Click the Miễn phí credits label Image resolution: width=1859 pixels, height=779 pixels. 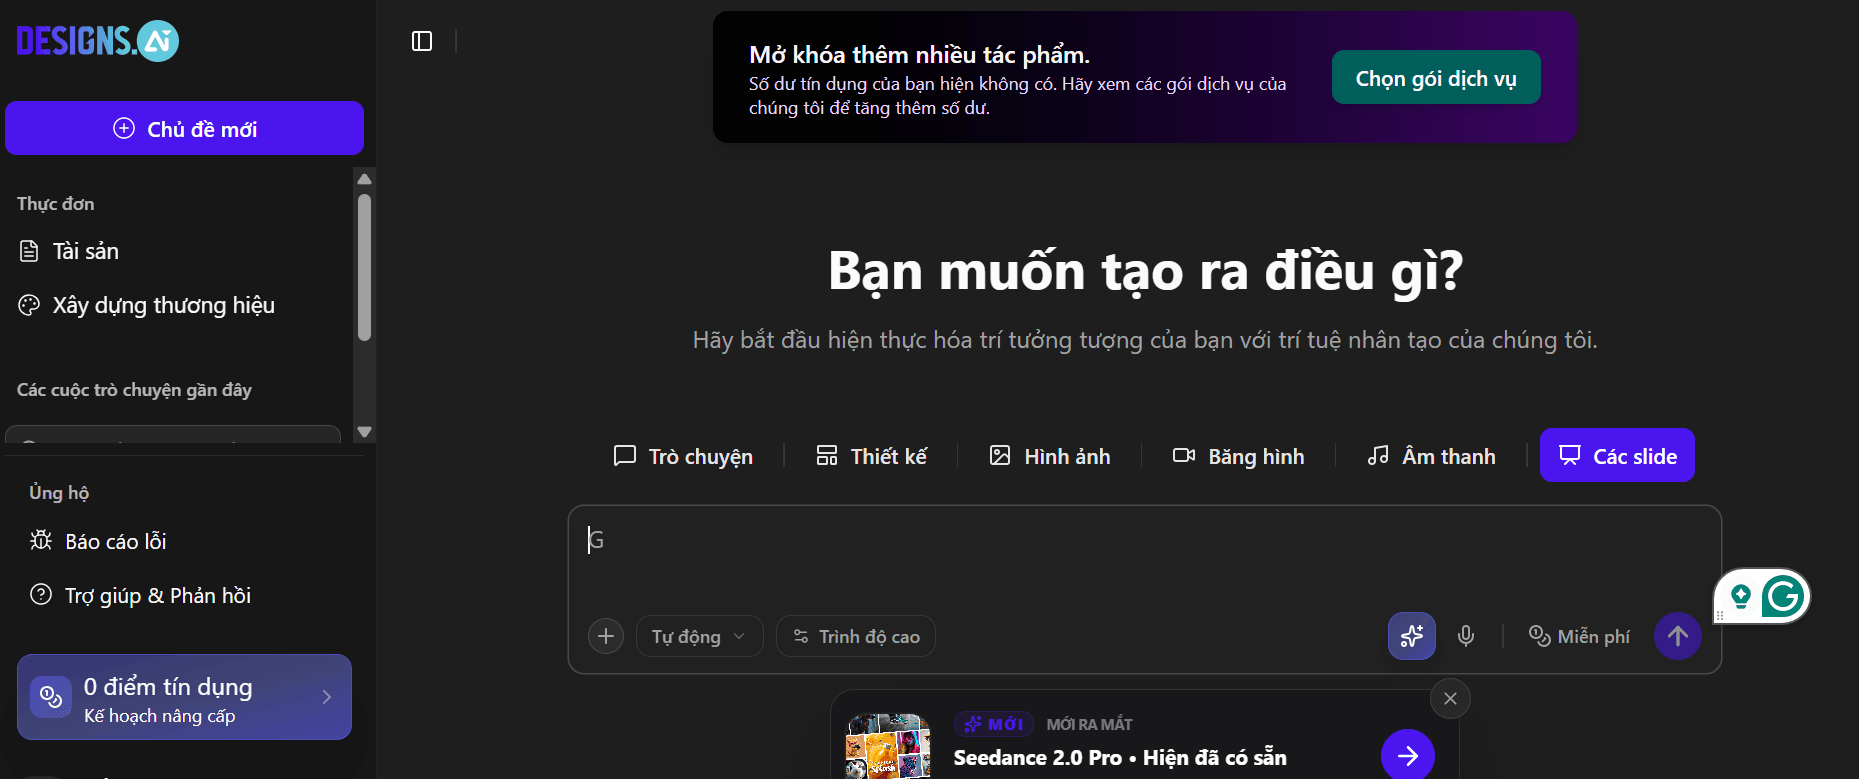[1580, 636]
